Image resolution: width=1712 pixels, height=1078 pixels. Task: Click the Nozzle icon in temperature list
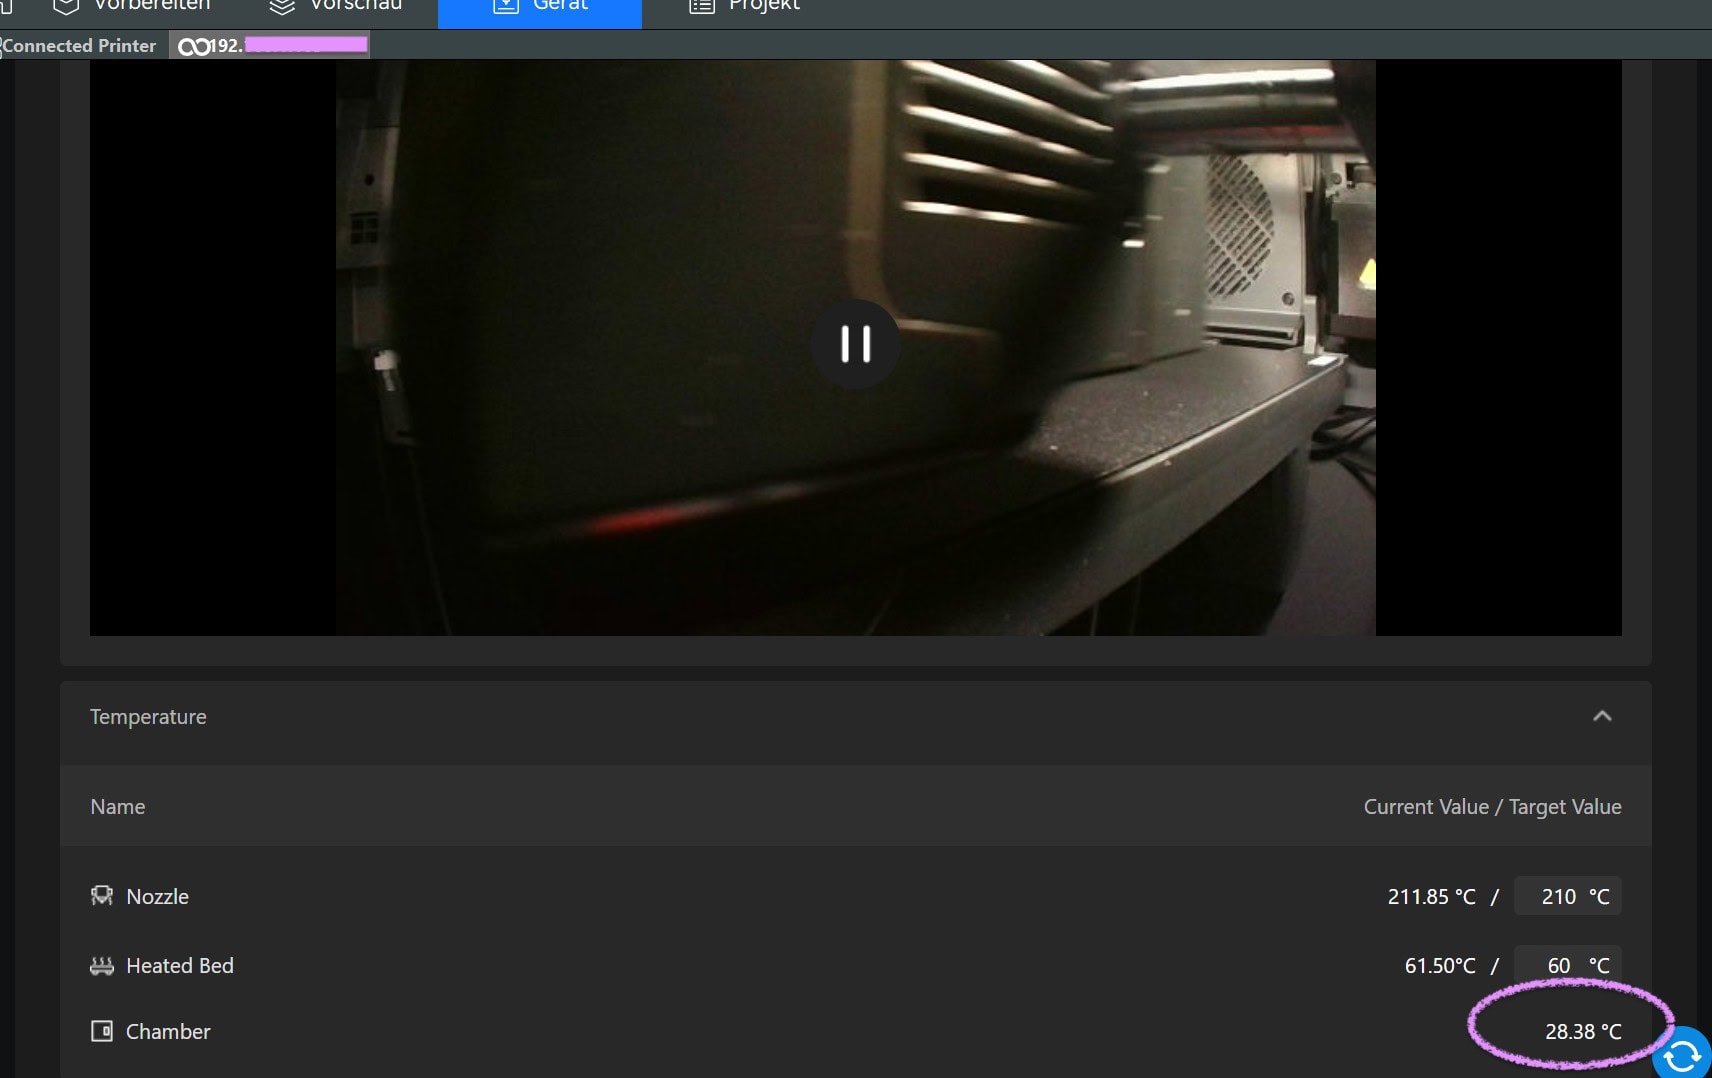coord(102,896)
